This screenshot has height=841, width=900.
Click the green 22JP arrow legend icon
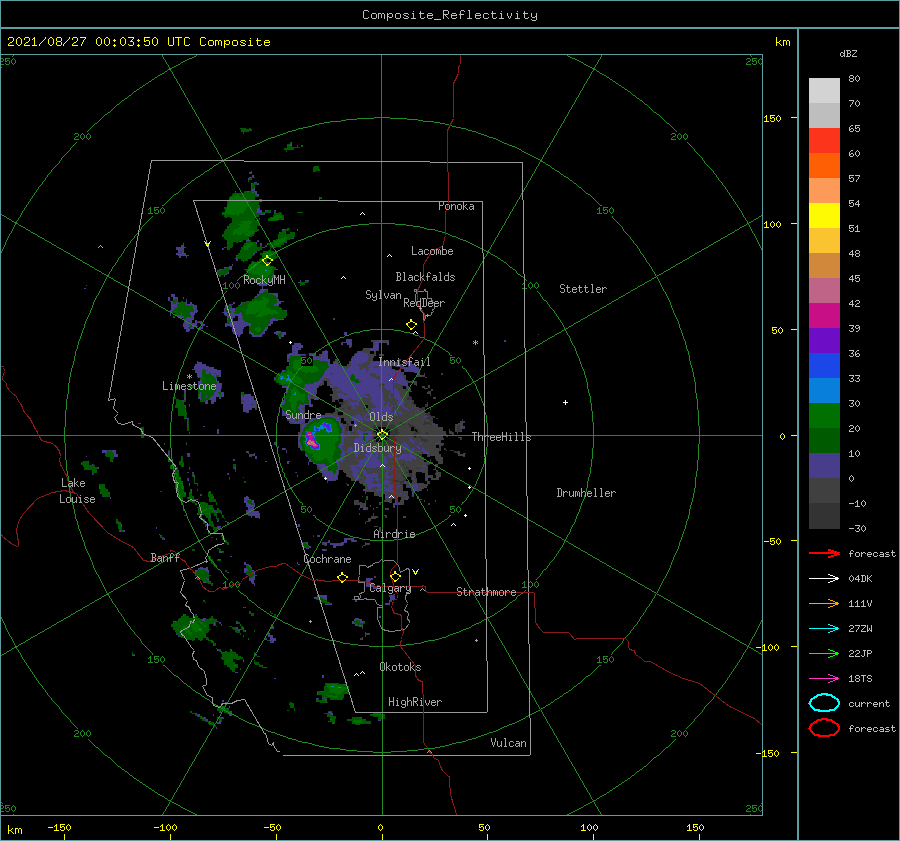pyautogui.click(x=824, y=653)
